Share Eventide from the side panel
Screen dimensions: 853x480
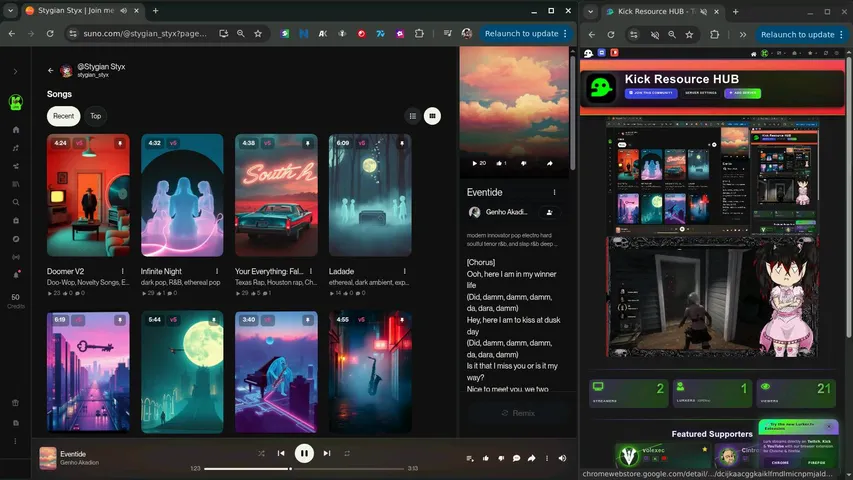(x=549, y=163)
